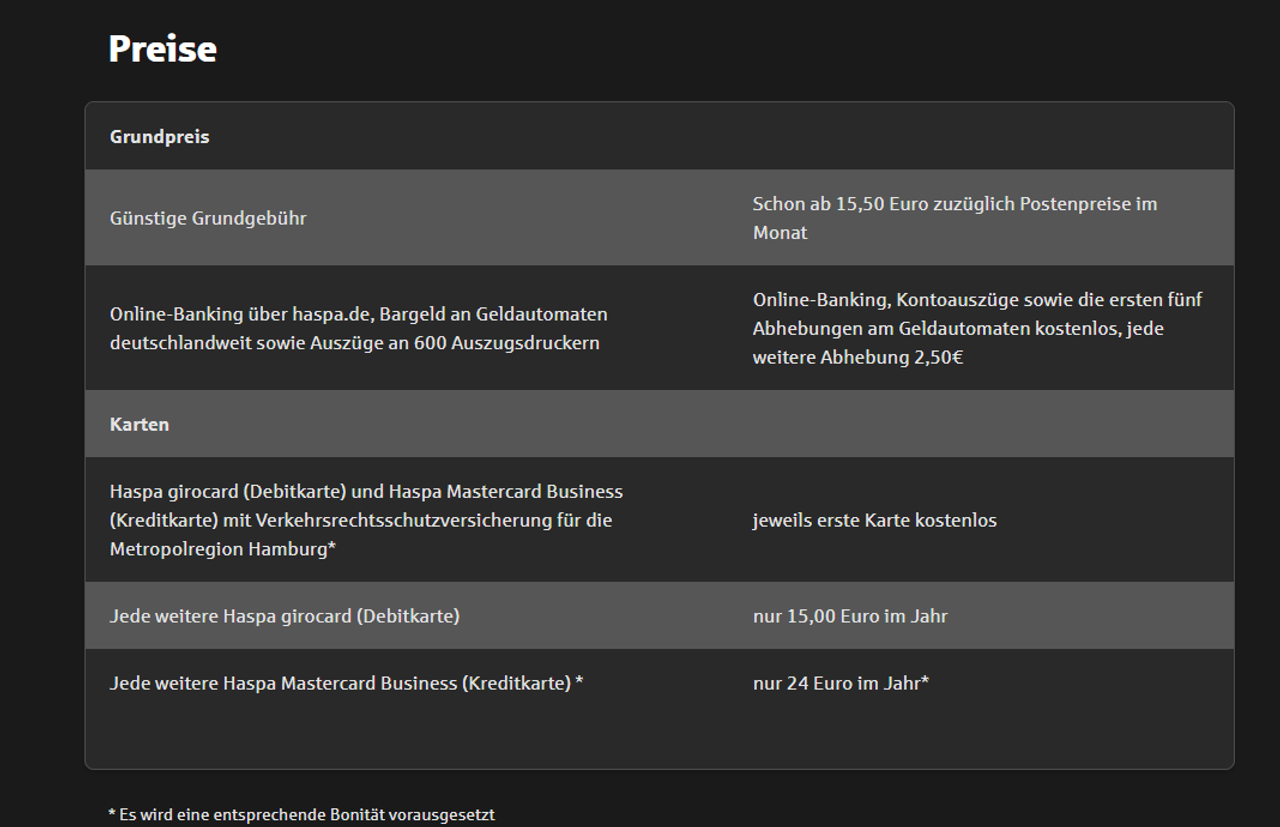Click the Günstige Grundgebühr label
1280x827 pixels.
point(208,218)
